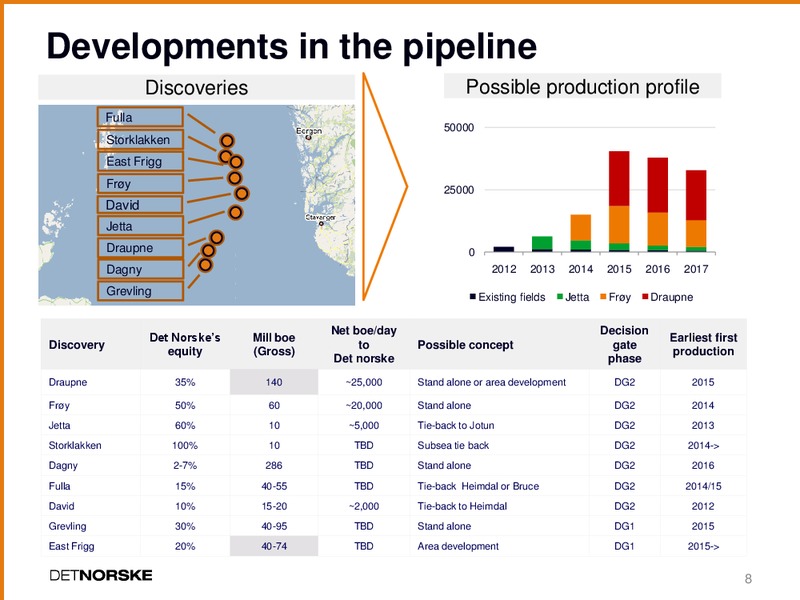
Task: Select the Storklakken map label
Action: click(x=140, y=139)
